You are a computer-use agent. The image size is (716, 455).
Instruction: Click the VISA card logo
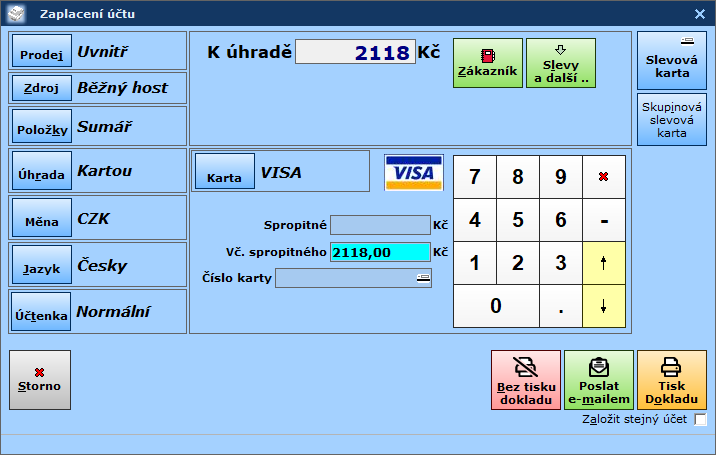point(414,173)
